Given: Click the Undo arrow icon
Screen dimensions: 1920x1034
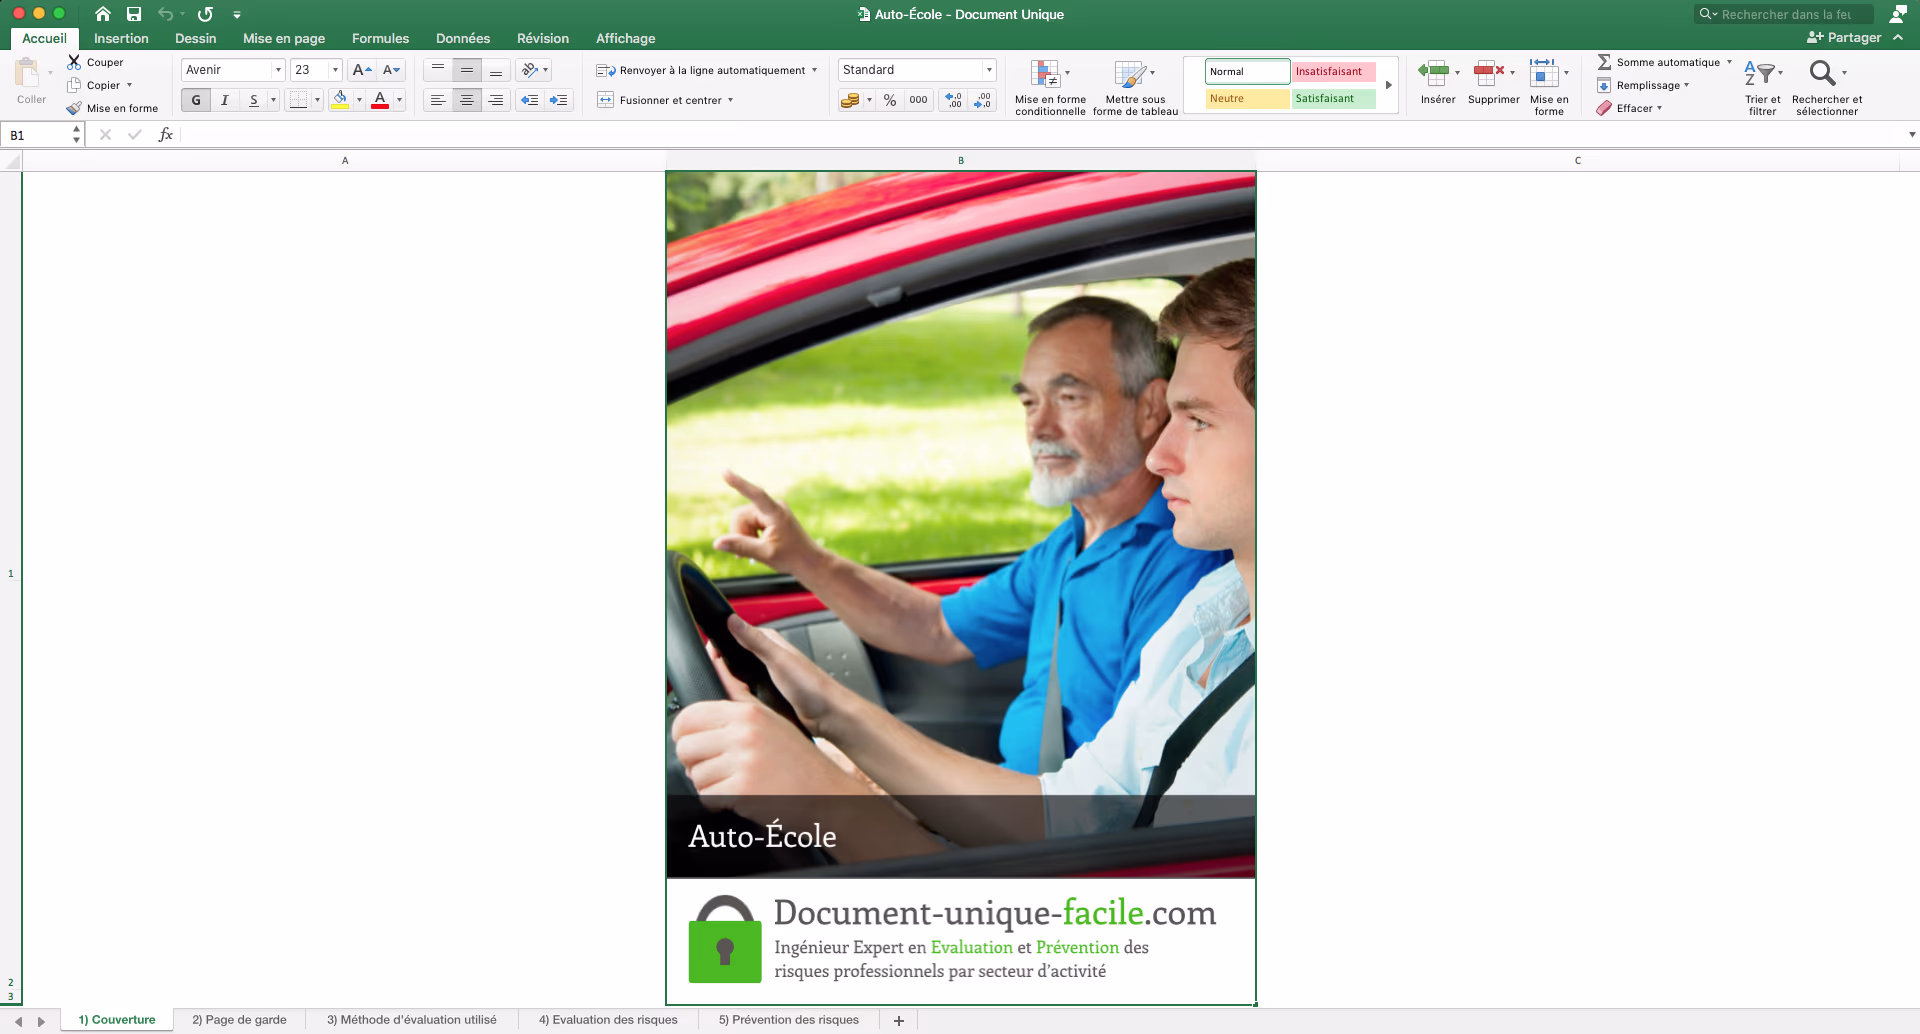Looking at the screenshot, I should pos(166,14).
